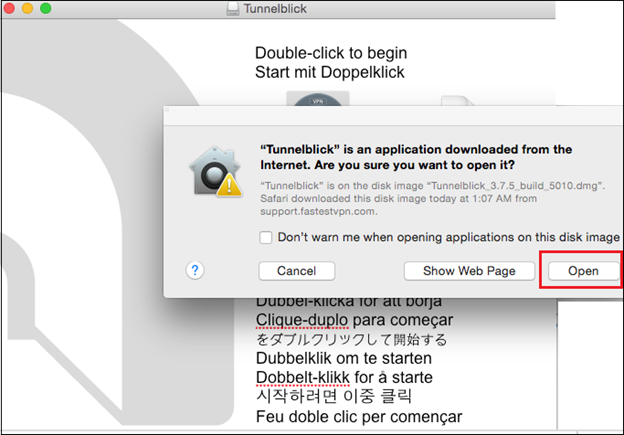
Task: Click the 'Double-click to begin' text
Action: point(331,53)
